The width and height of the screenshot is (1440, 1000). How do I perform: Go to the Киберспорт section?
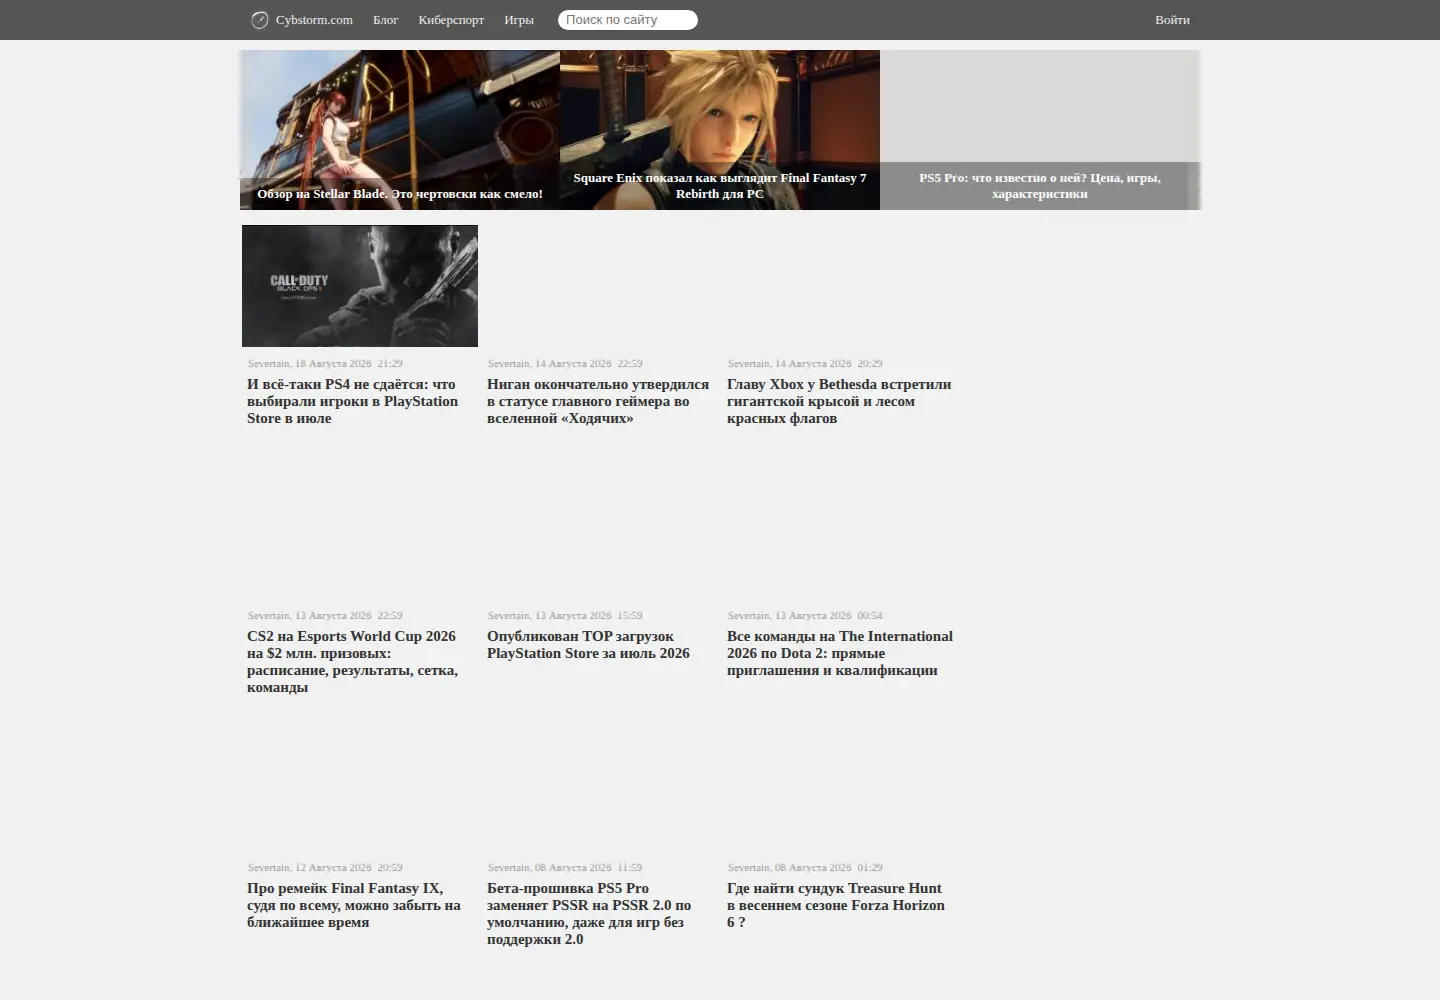(x=451, y=20)
